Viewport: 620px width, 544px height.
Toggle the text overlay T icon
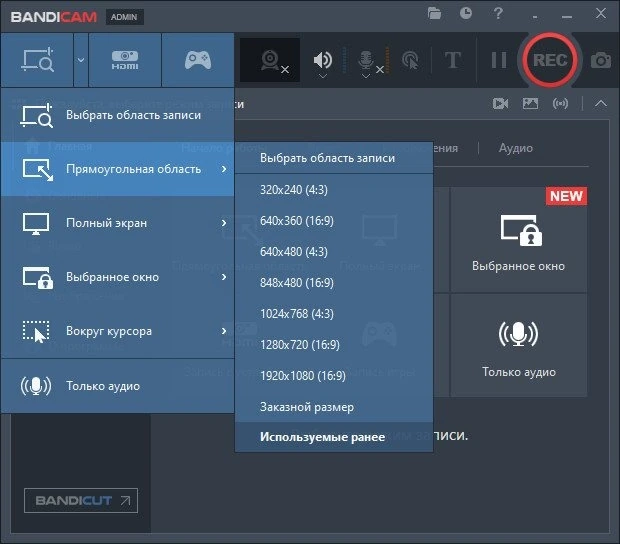click(453, 60)
